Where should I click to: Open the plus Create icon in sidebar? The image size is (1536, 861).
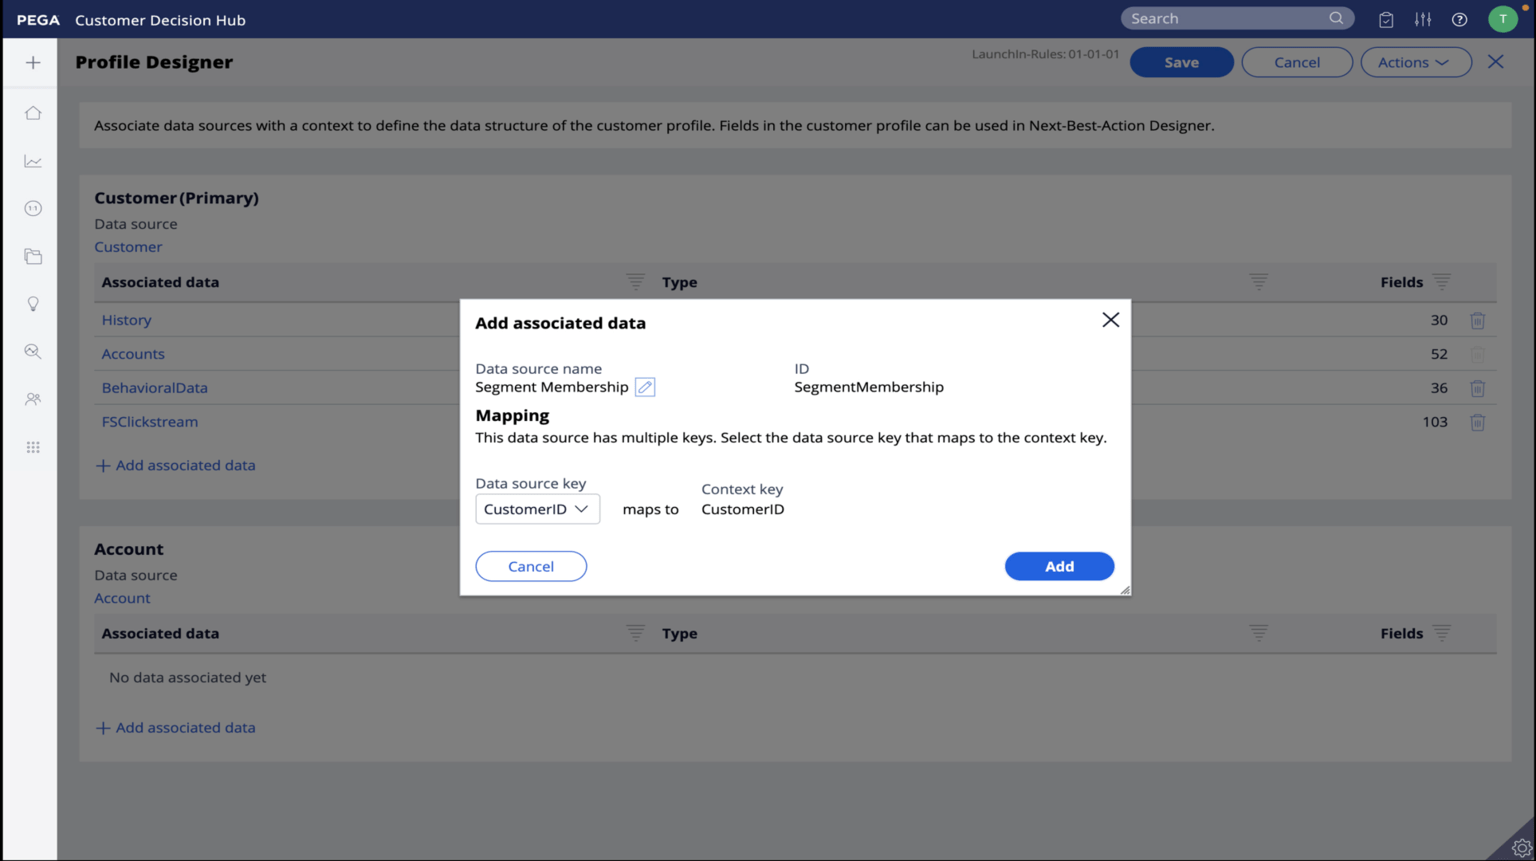click(x=33, y=63)
